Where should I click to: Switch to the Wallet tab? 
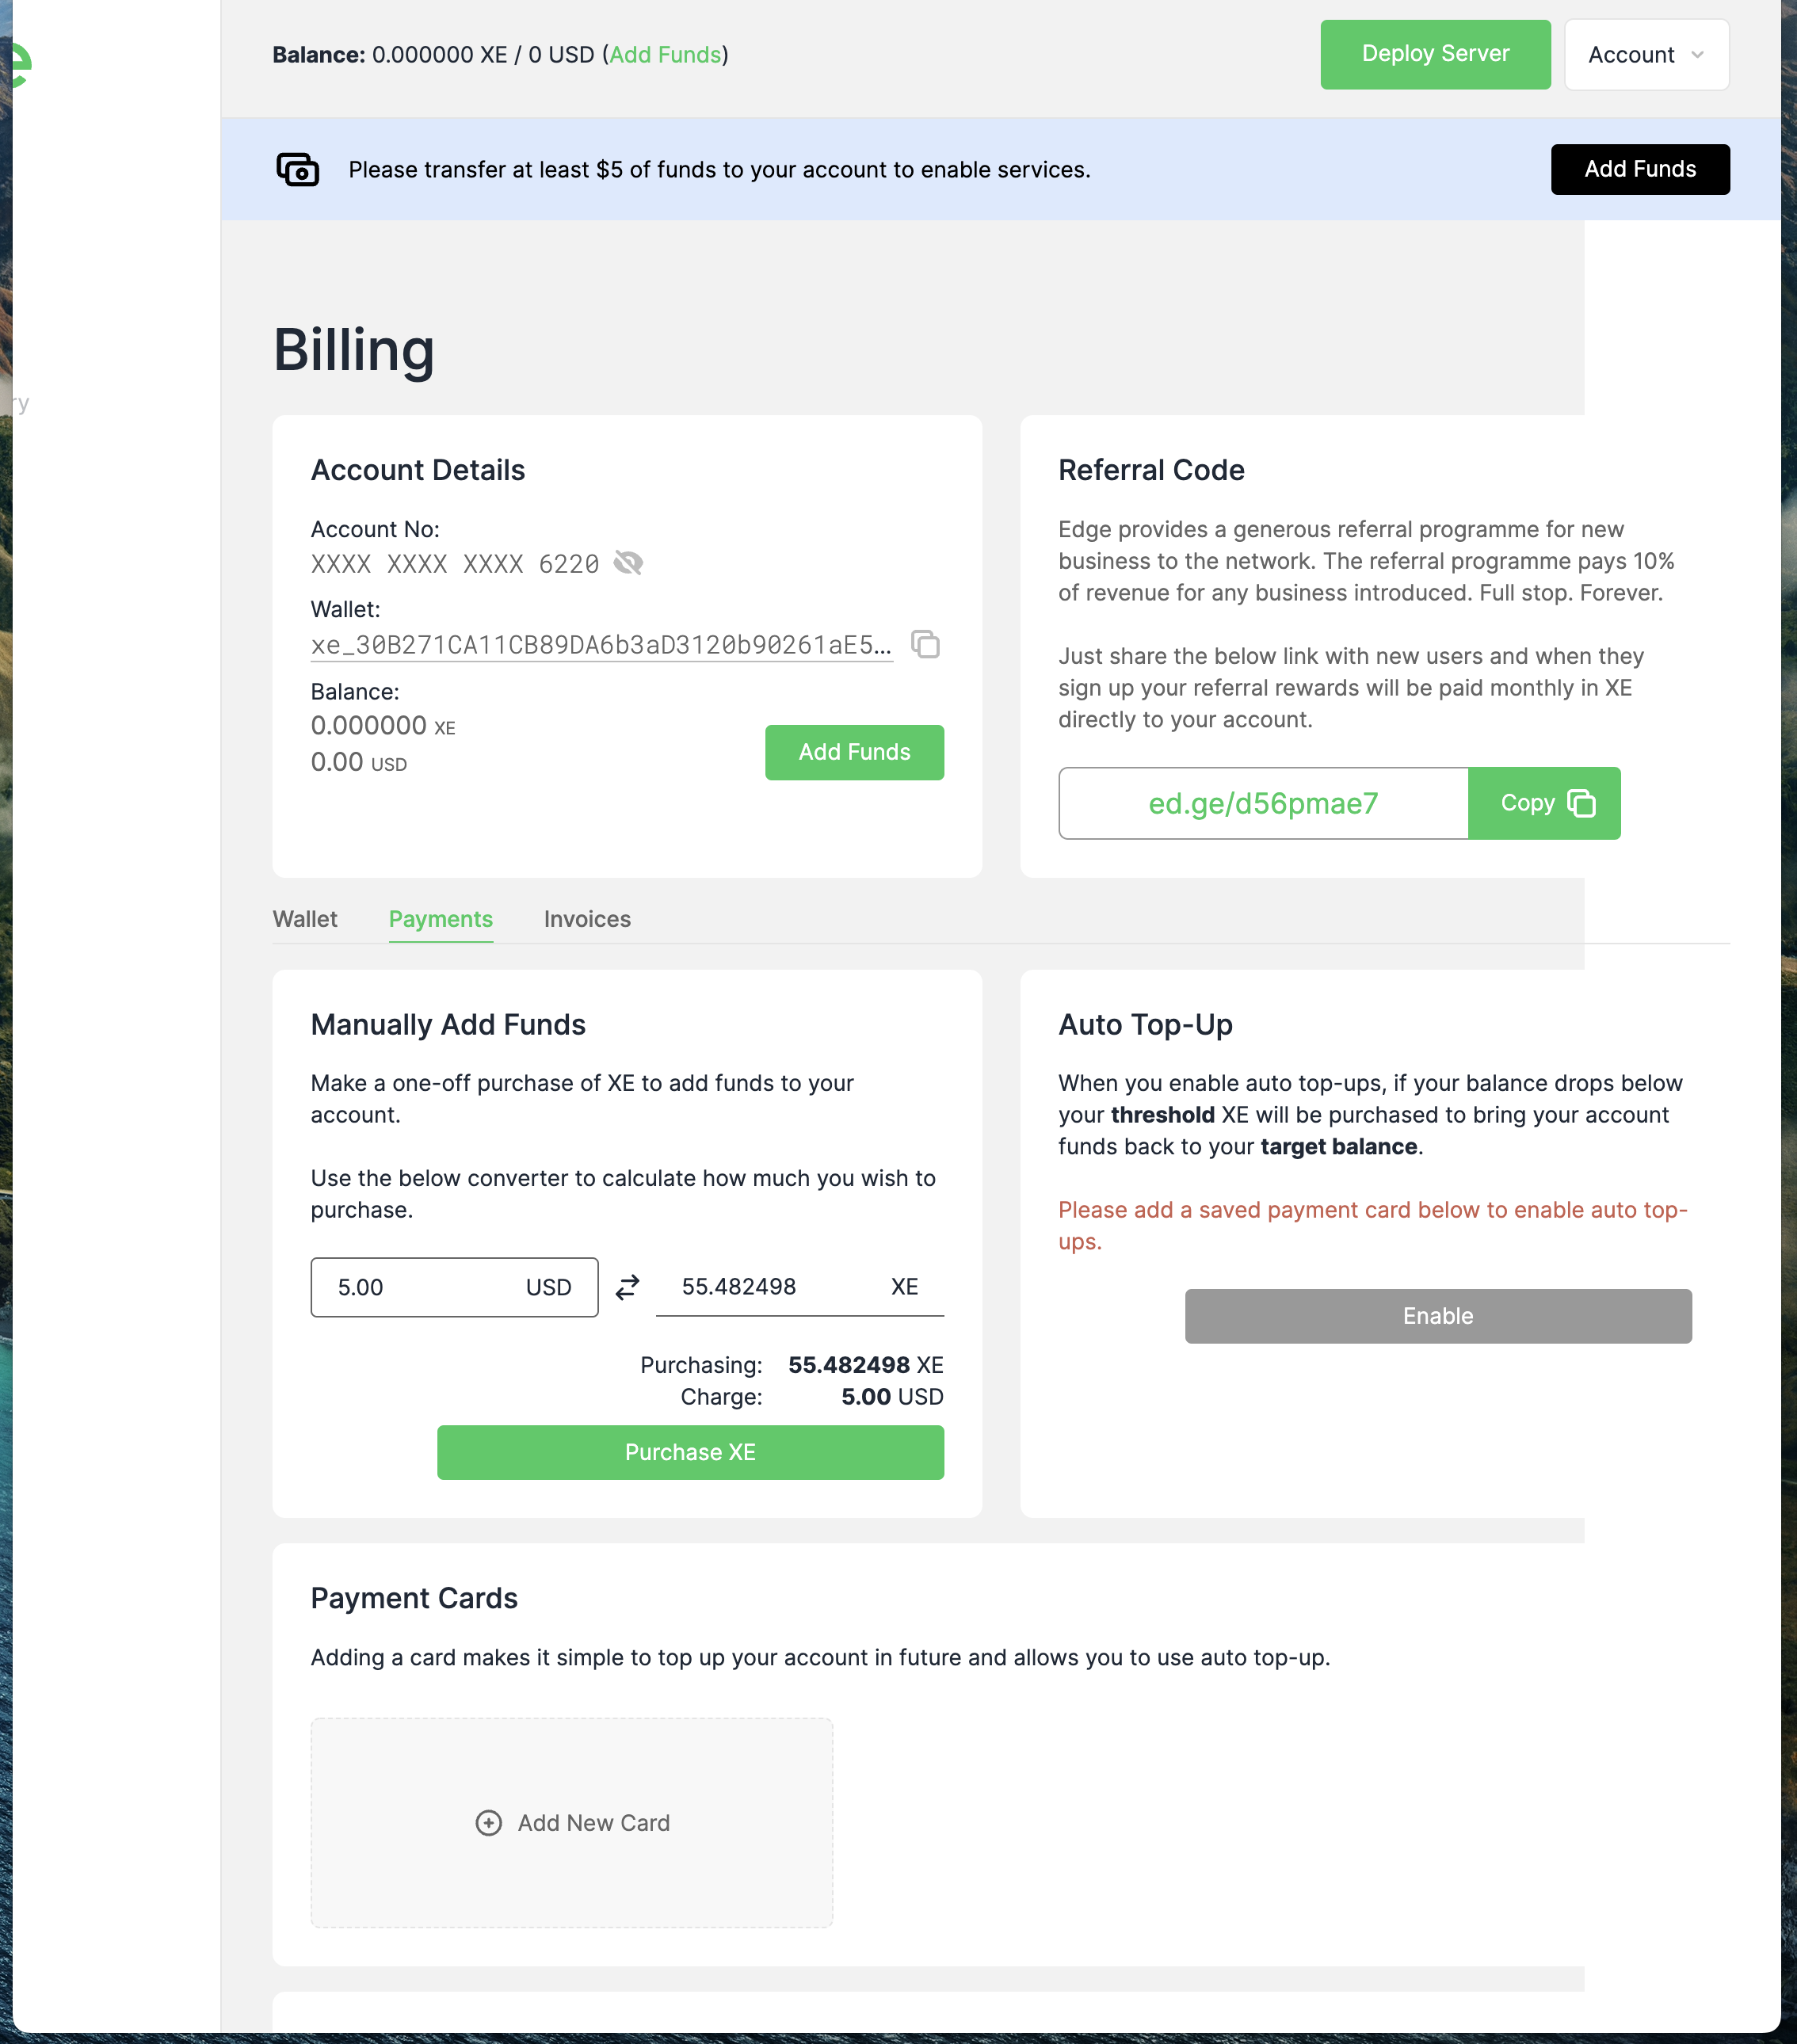pyautogui.click(x=305, y=919)
